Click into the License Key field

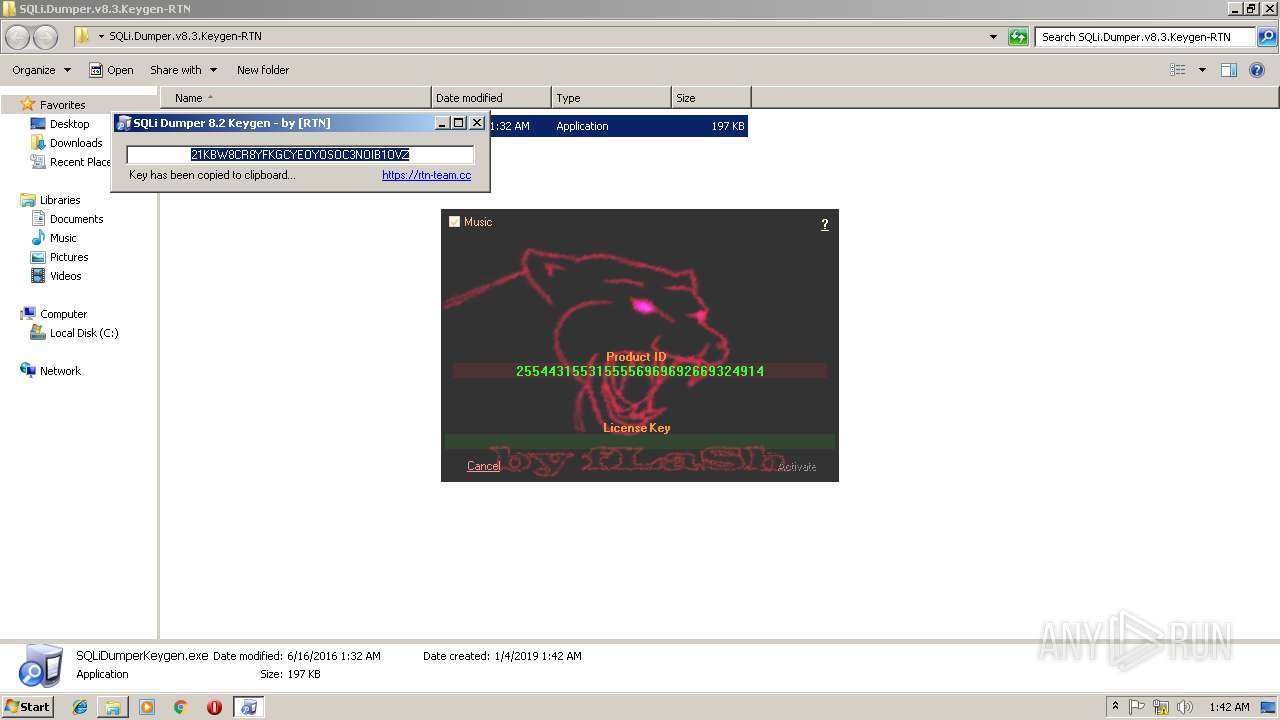[x=639, y=441]
